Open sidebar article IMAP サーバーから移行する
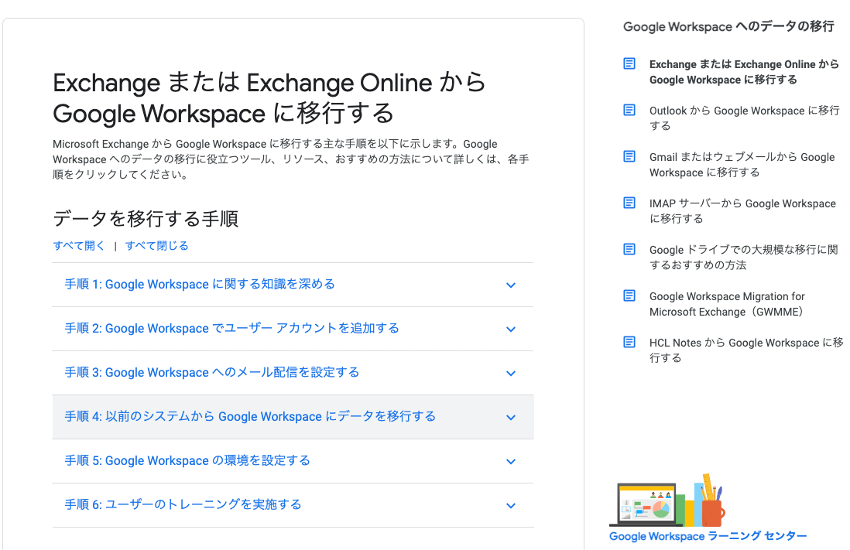This screenshot has width=850, height=550. (743, 211)
